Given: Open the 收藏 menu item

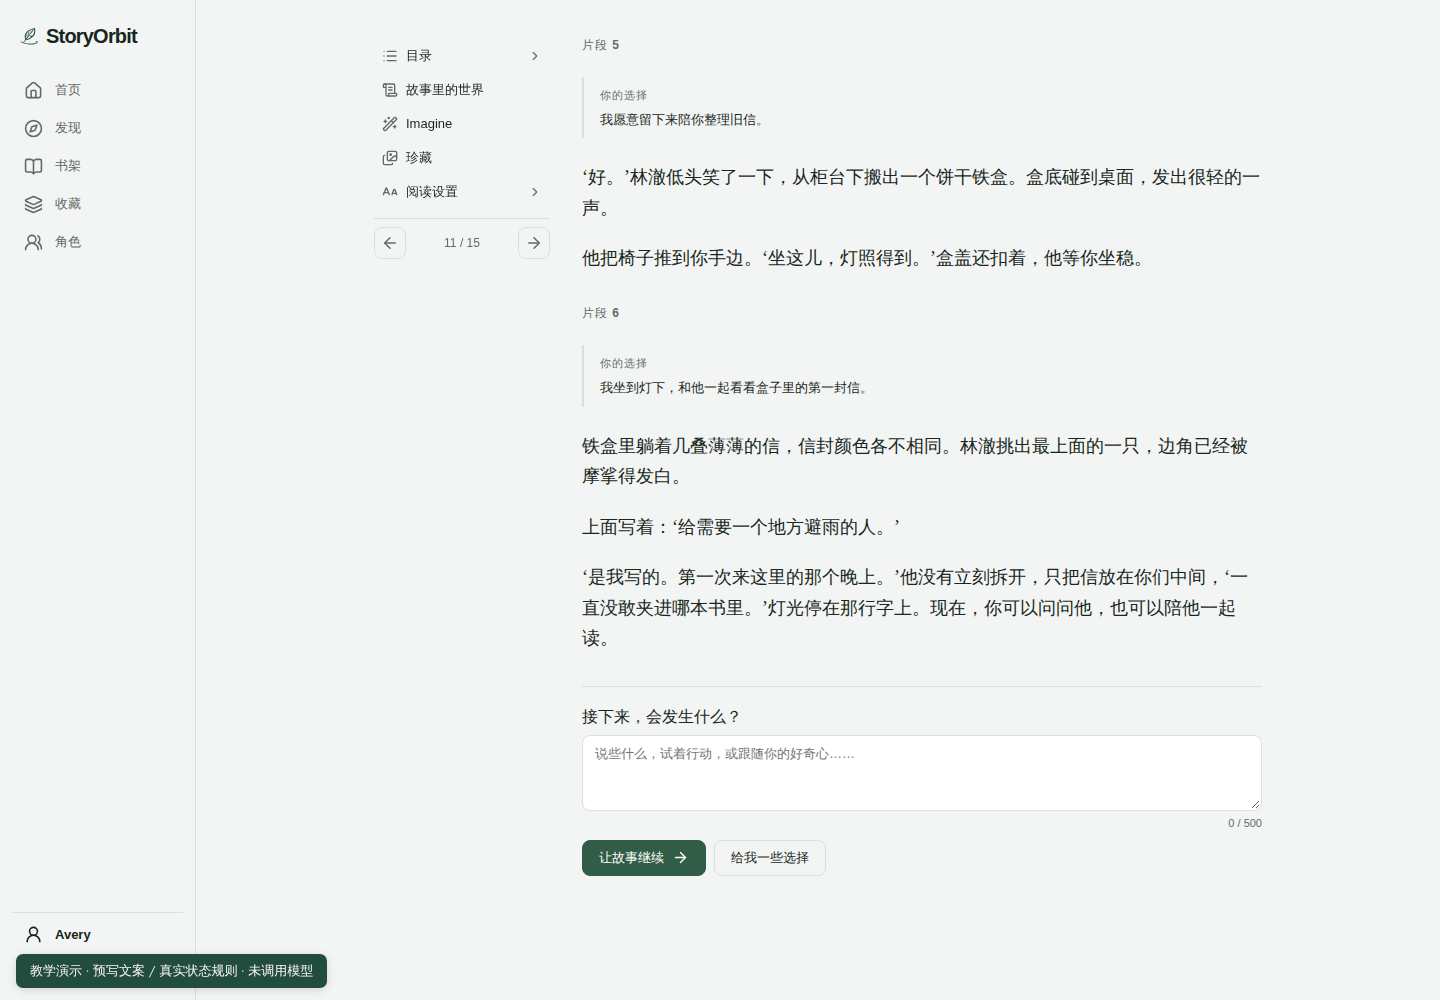Looking at the screenshot, I should click(x=97, y=204).
